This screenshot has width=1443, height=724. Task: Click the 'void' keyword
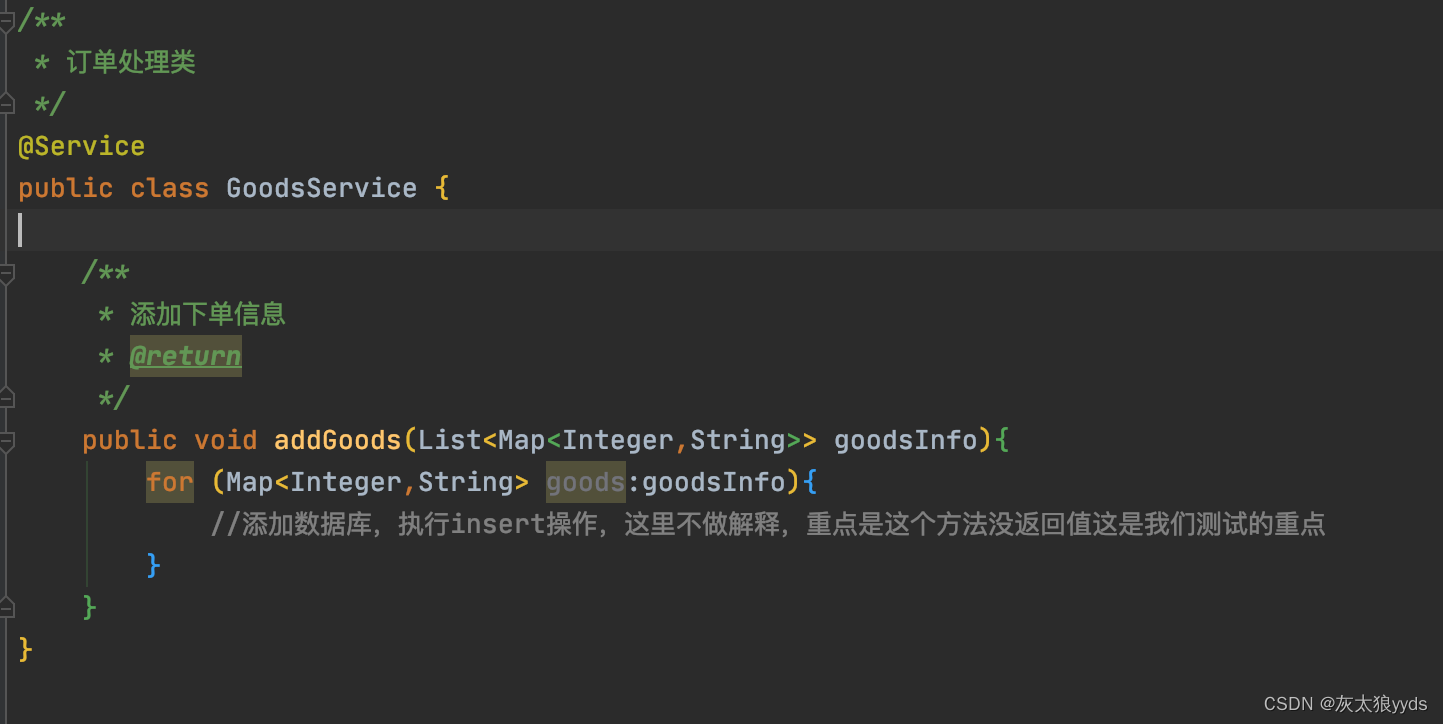pos(225,440)
